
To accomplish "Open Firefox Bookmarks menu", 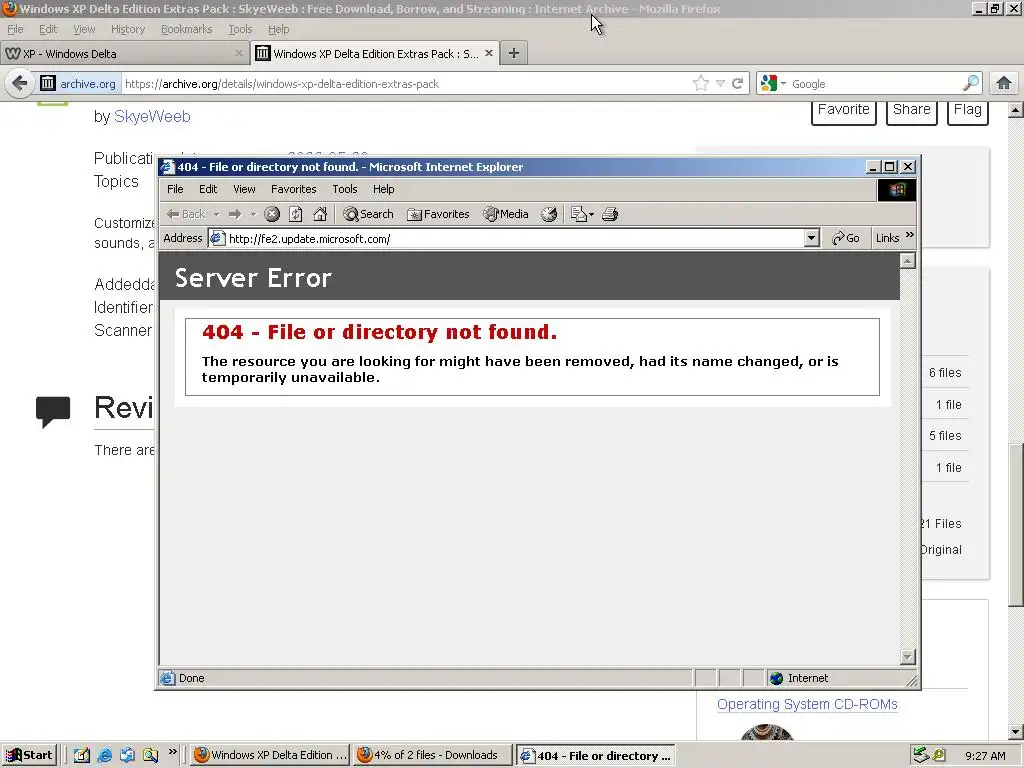I will pyautogui.click(x=186, y=29).
